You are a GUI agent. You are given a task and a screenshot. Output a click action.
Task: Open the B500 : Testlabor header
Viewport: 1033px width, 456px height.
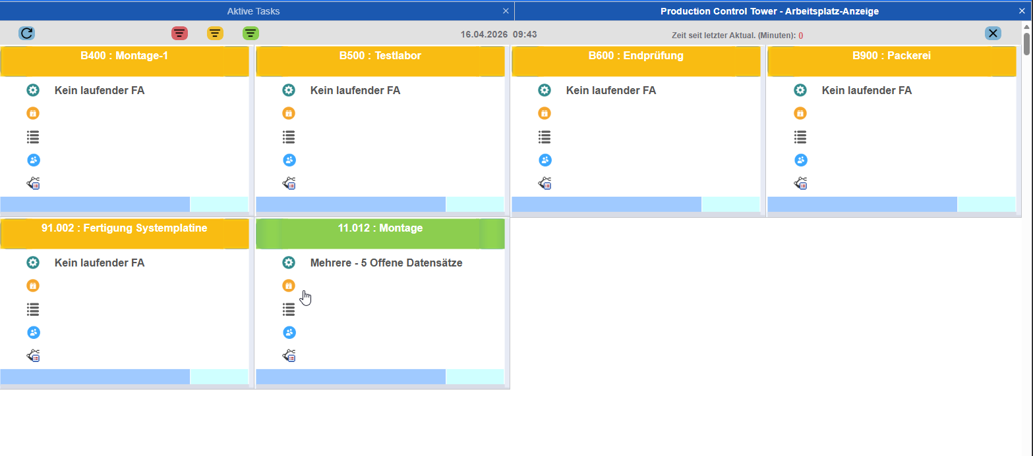380,61
